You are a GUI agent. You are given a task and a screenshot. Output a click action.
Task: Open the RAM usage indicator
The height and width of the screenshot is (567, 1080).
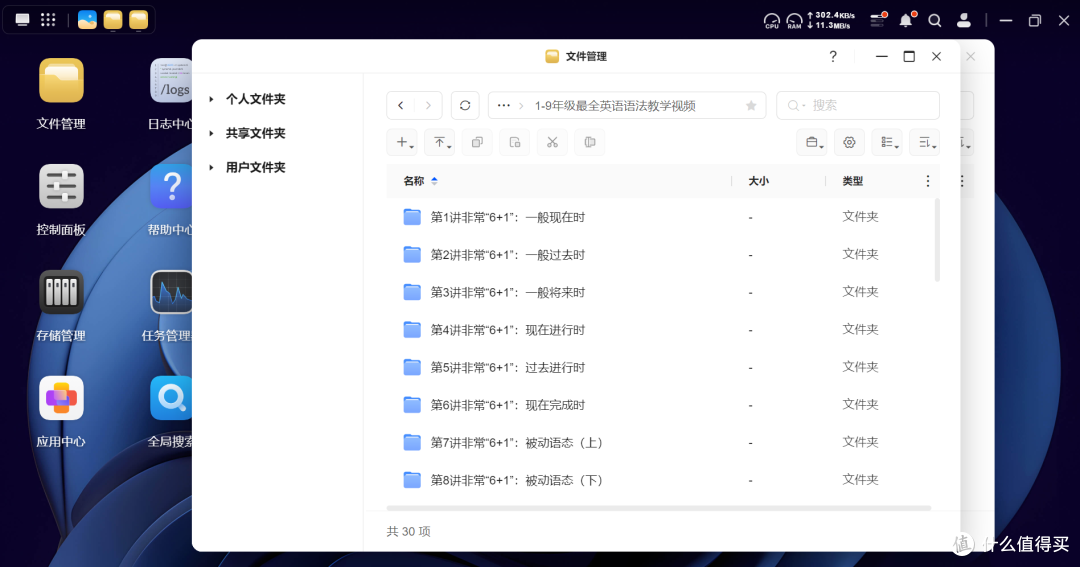click(x=794, y=21)
